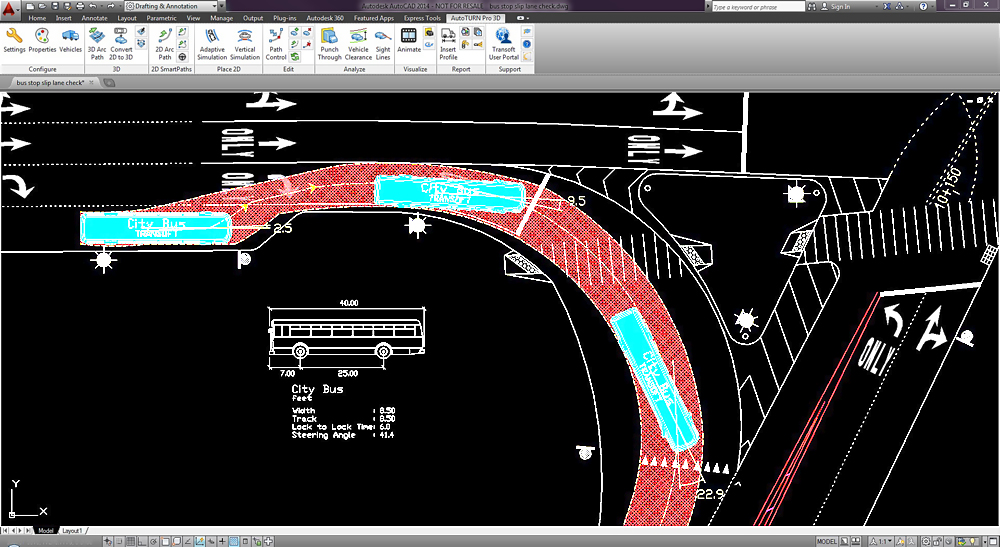Open AutoTURN Settings tool

tap(14, 41)
